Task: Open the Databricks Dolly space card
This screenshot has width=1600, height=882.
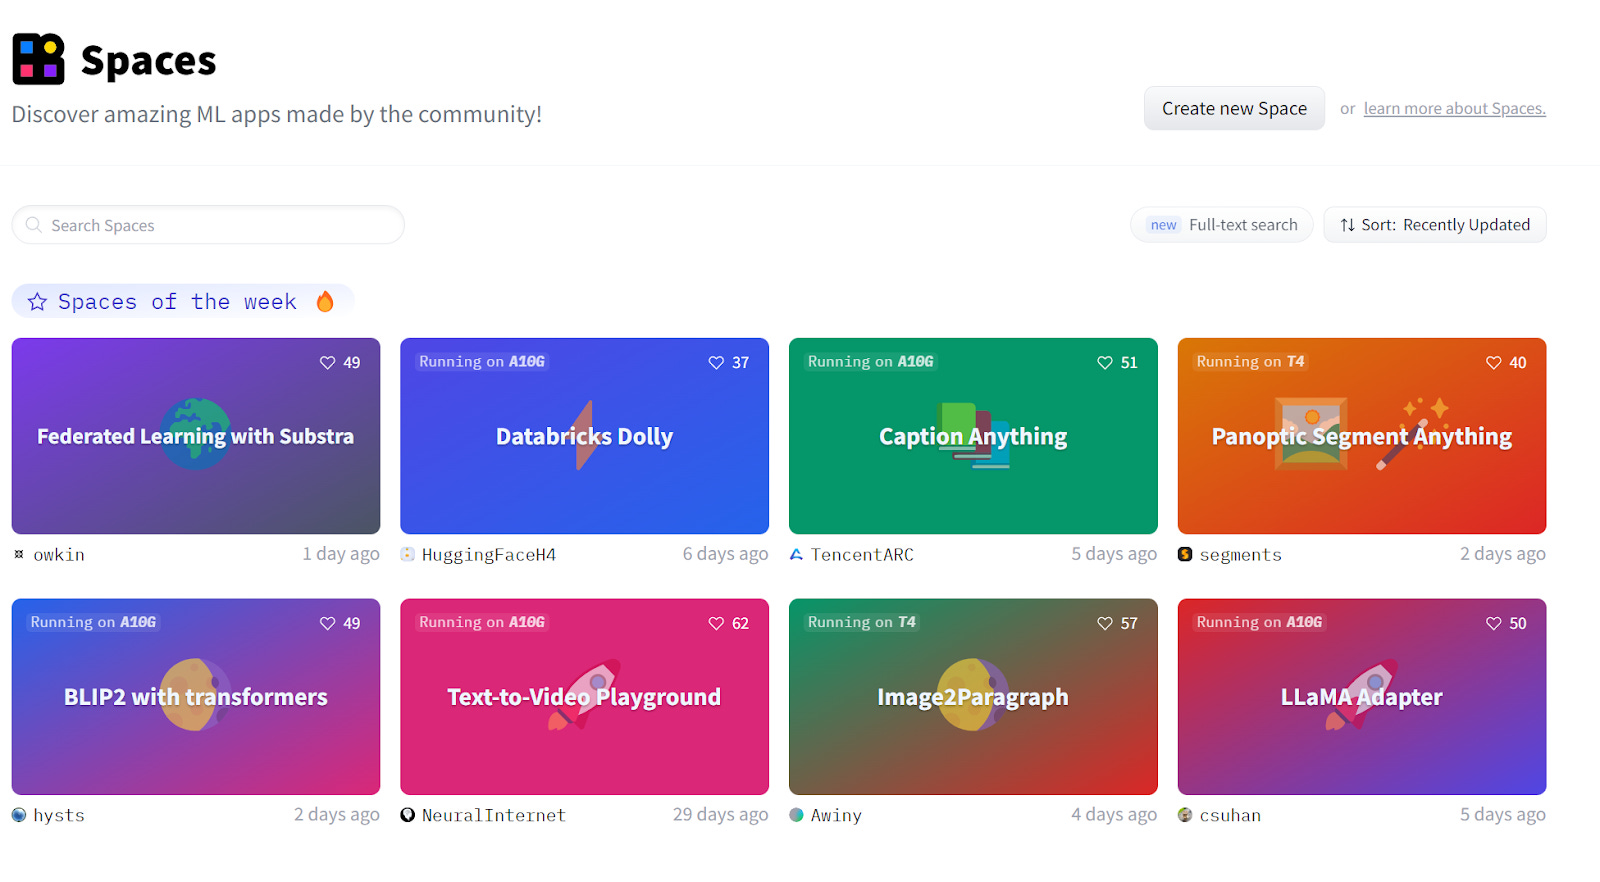Action: click(584, 436)
